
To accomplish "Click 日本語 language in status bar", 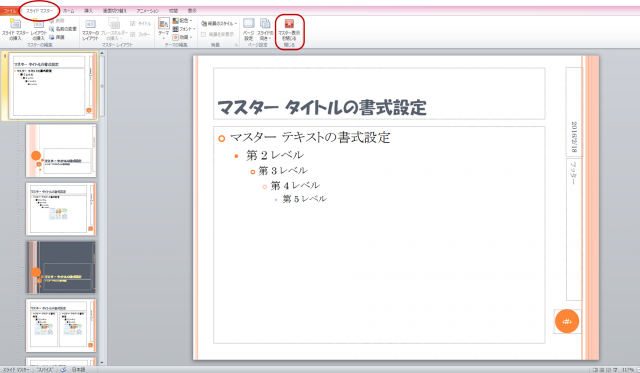I will pyautogui.click(x=78, y=369).
